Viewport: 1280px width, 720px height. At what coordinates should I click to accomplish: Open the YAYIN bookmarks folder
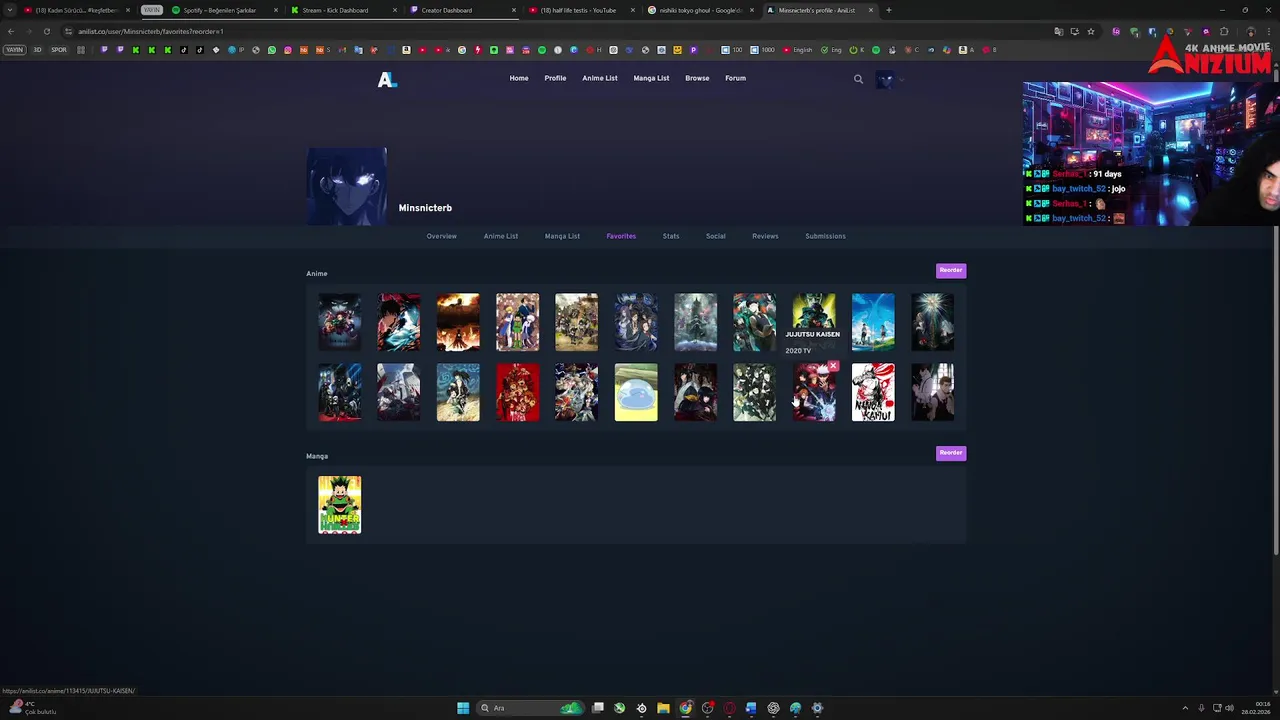14,50
